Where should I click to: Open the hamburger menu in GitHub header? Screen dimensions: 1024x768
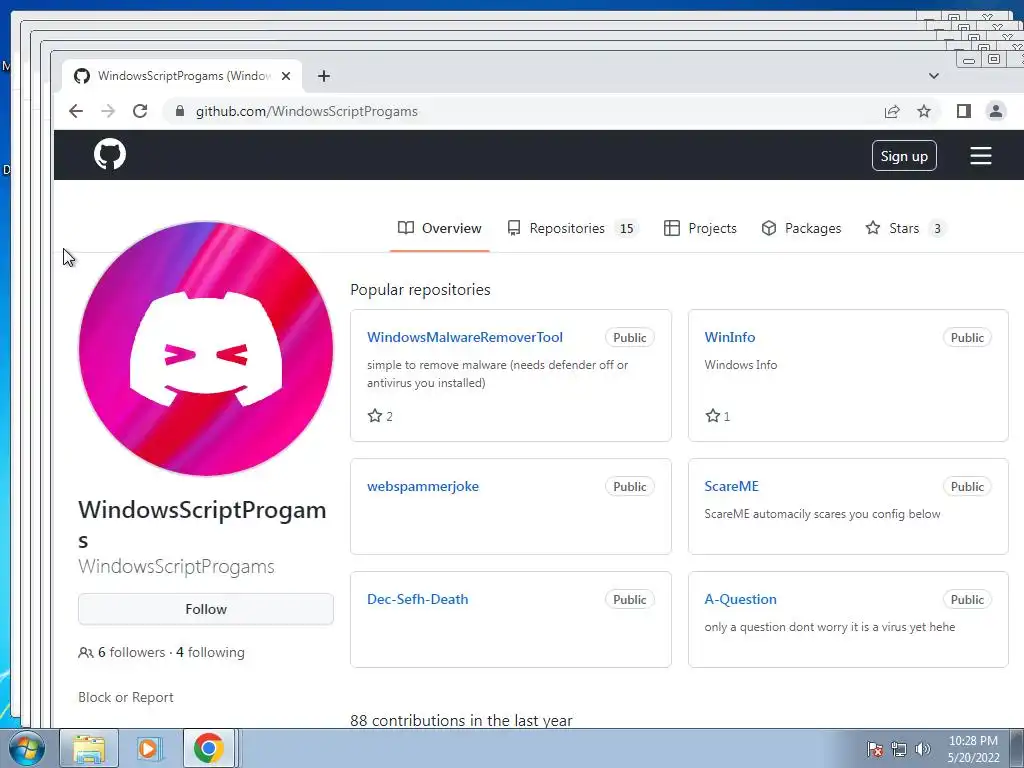pyautogui.click(x=980, y=155)
